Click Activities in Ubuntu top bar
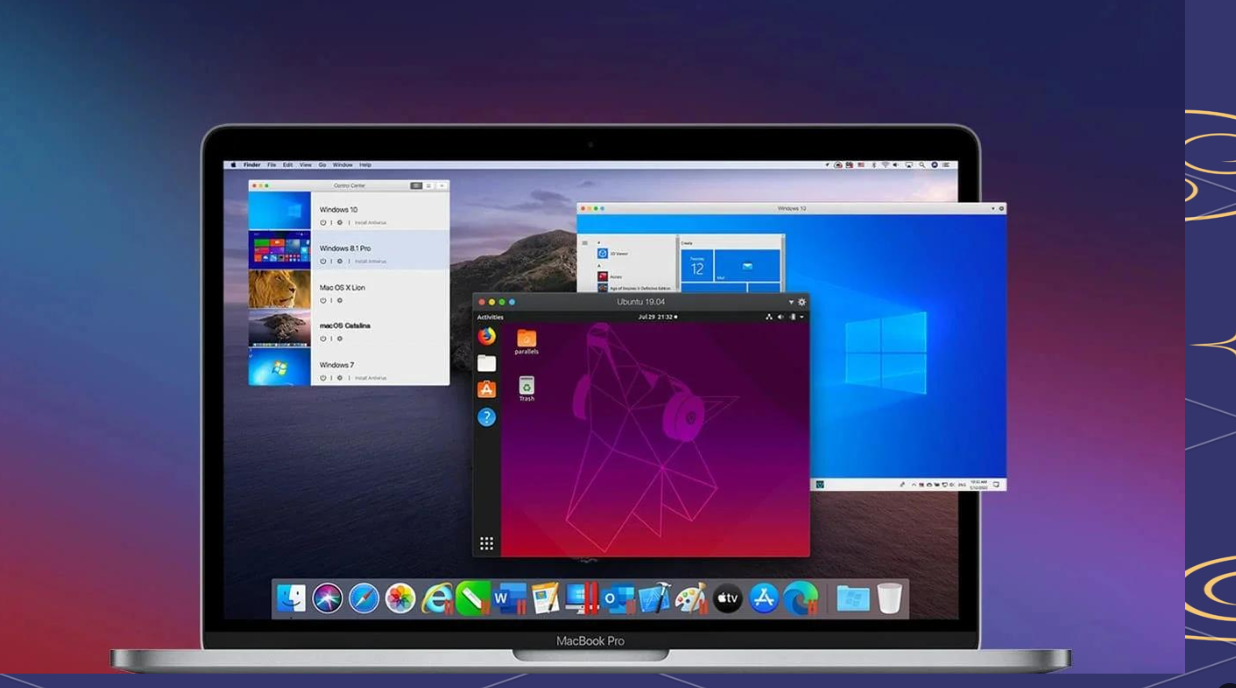 (x=490, y=317)
